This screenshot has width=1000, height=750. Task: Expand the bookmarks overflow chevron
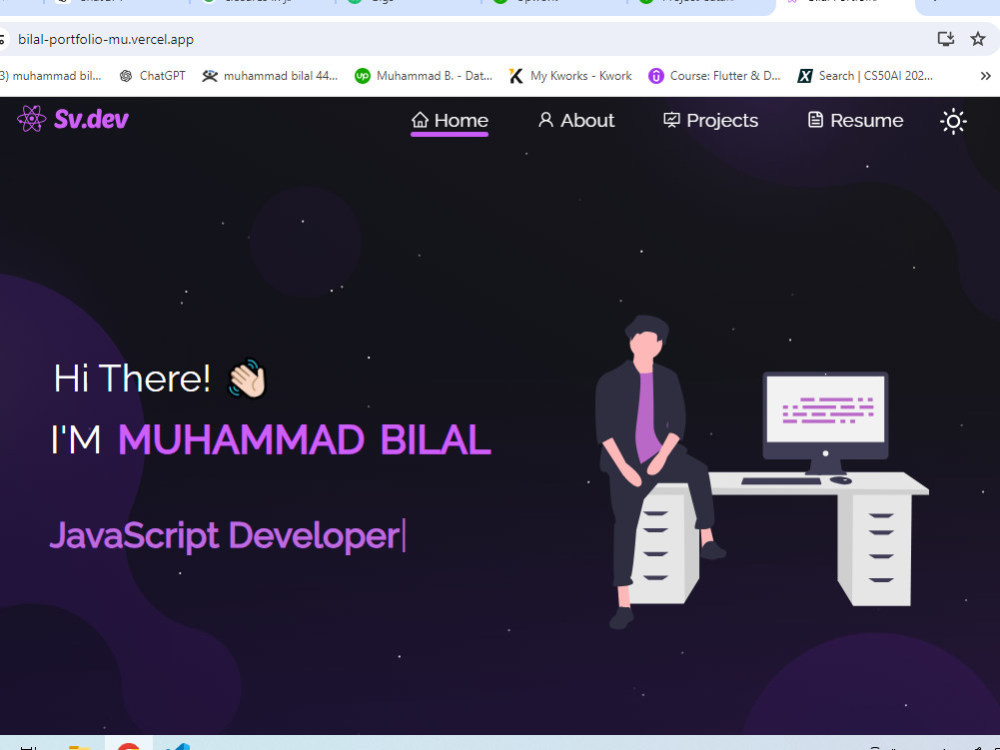(x=985, y=76)
